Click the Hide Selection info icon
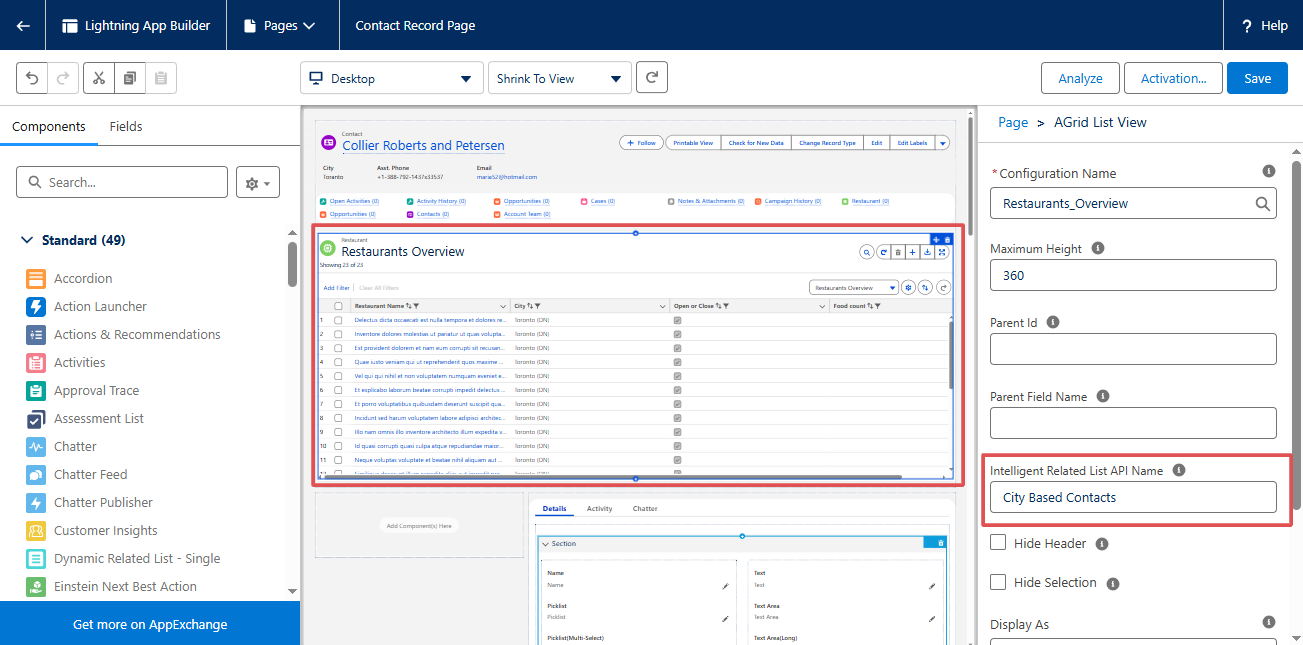 1113,583
